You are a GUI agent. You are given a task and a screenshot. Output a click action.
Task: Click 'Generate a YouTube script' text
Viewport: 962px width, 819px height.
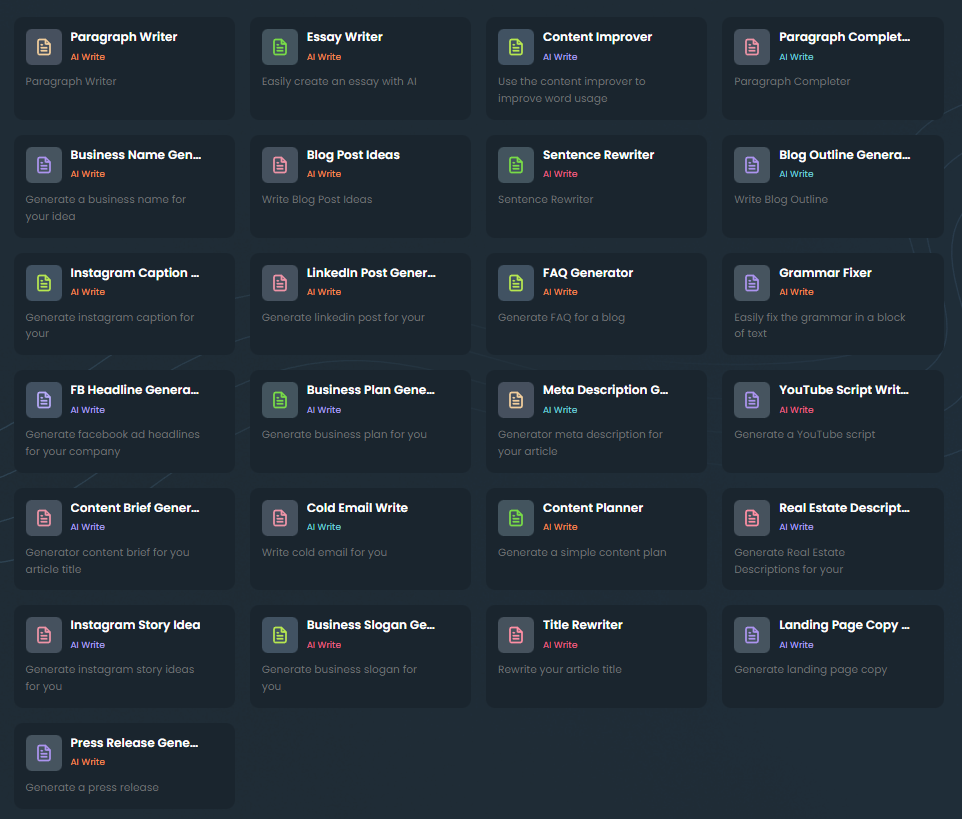tap(804, 434)
